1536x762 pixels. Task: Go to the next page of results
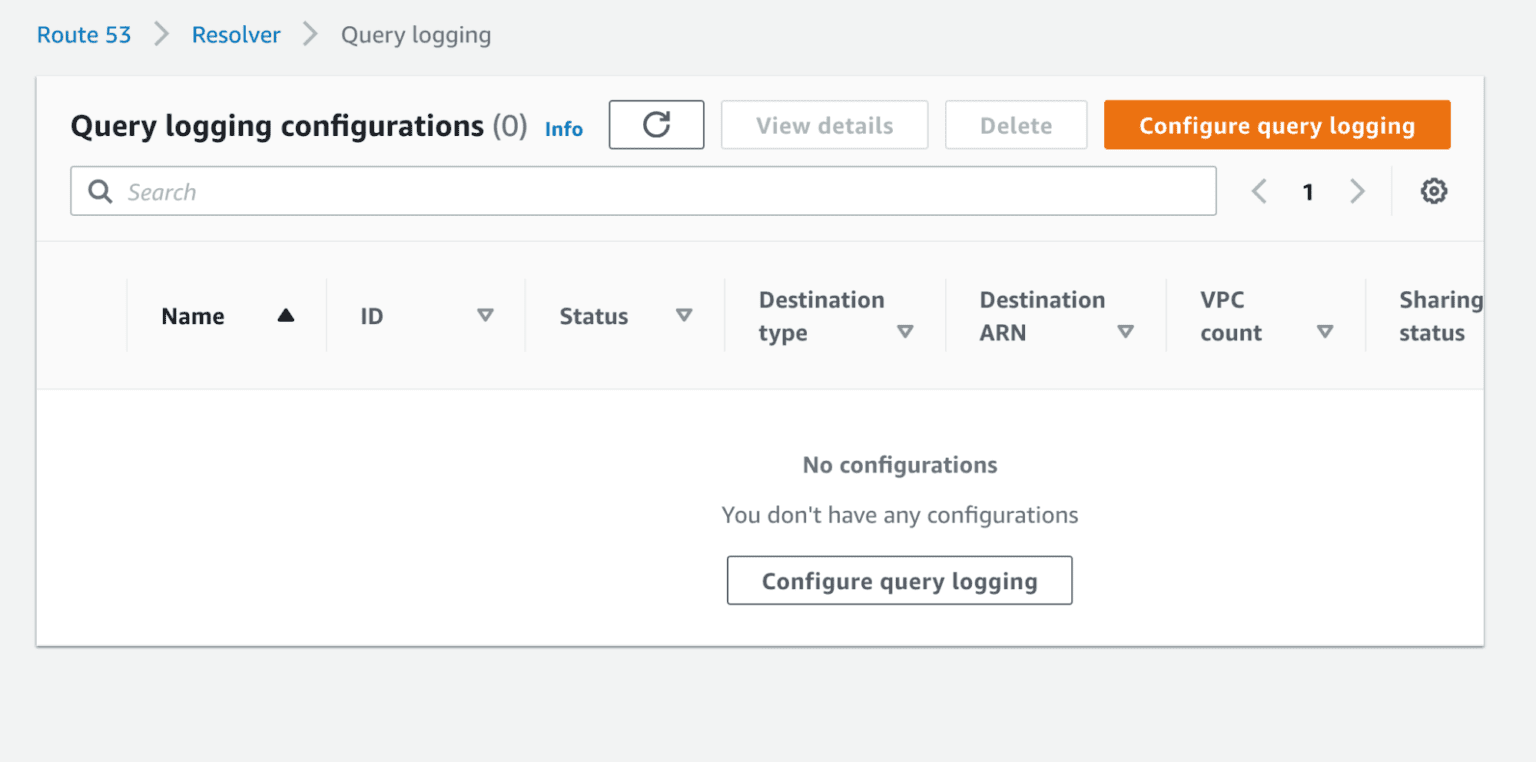tap(1357, 190)
